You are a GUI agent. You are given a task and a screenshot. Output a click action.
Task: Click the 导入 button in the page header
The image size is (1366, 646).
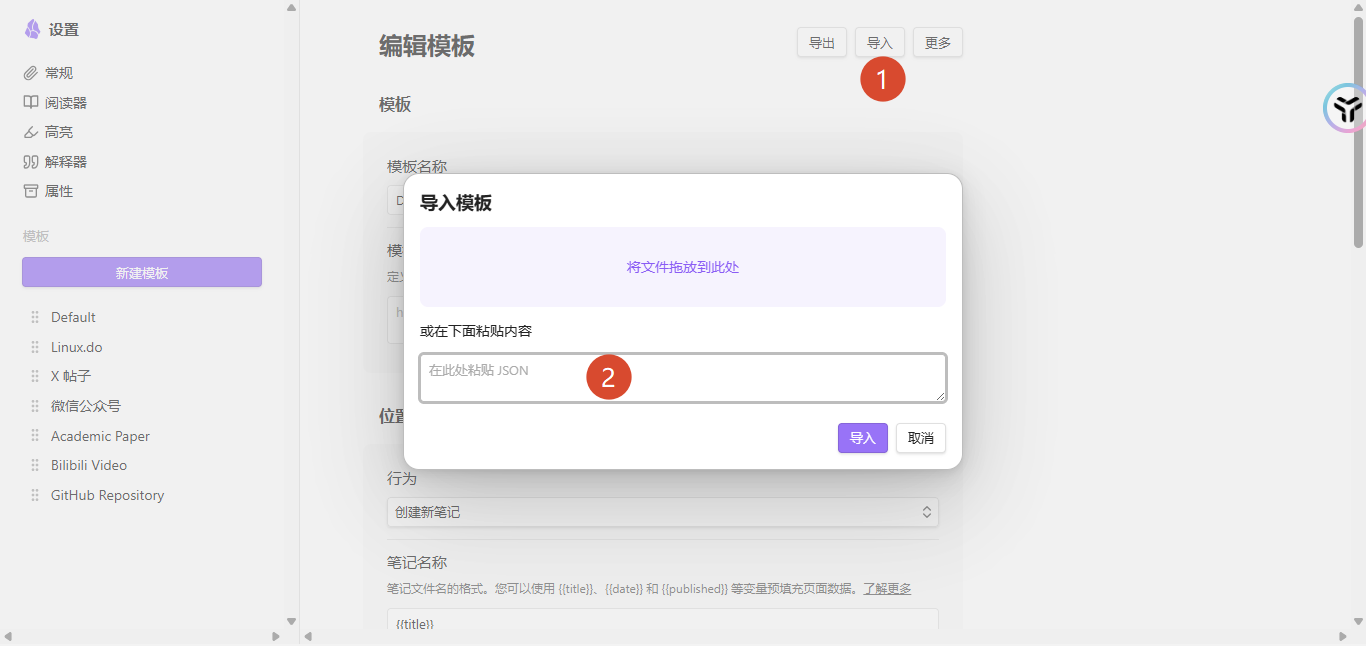coord(880,42)
